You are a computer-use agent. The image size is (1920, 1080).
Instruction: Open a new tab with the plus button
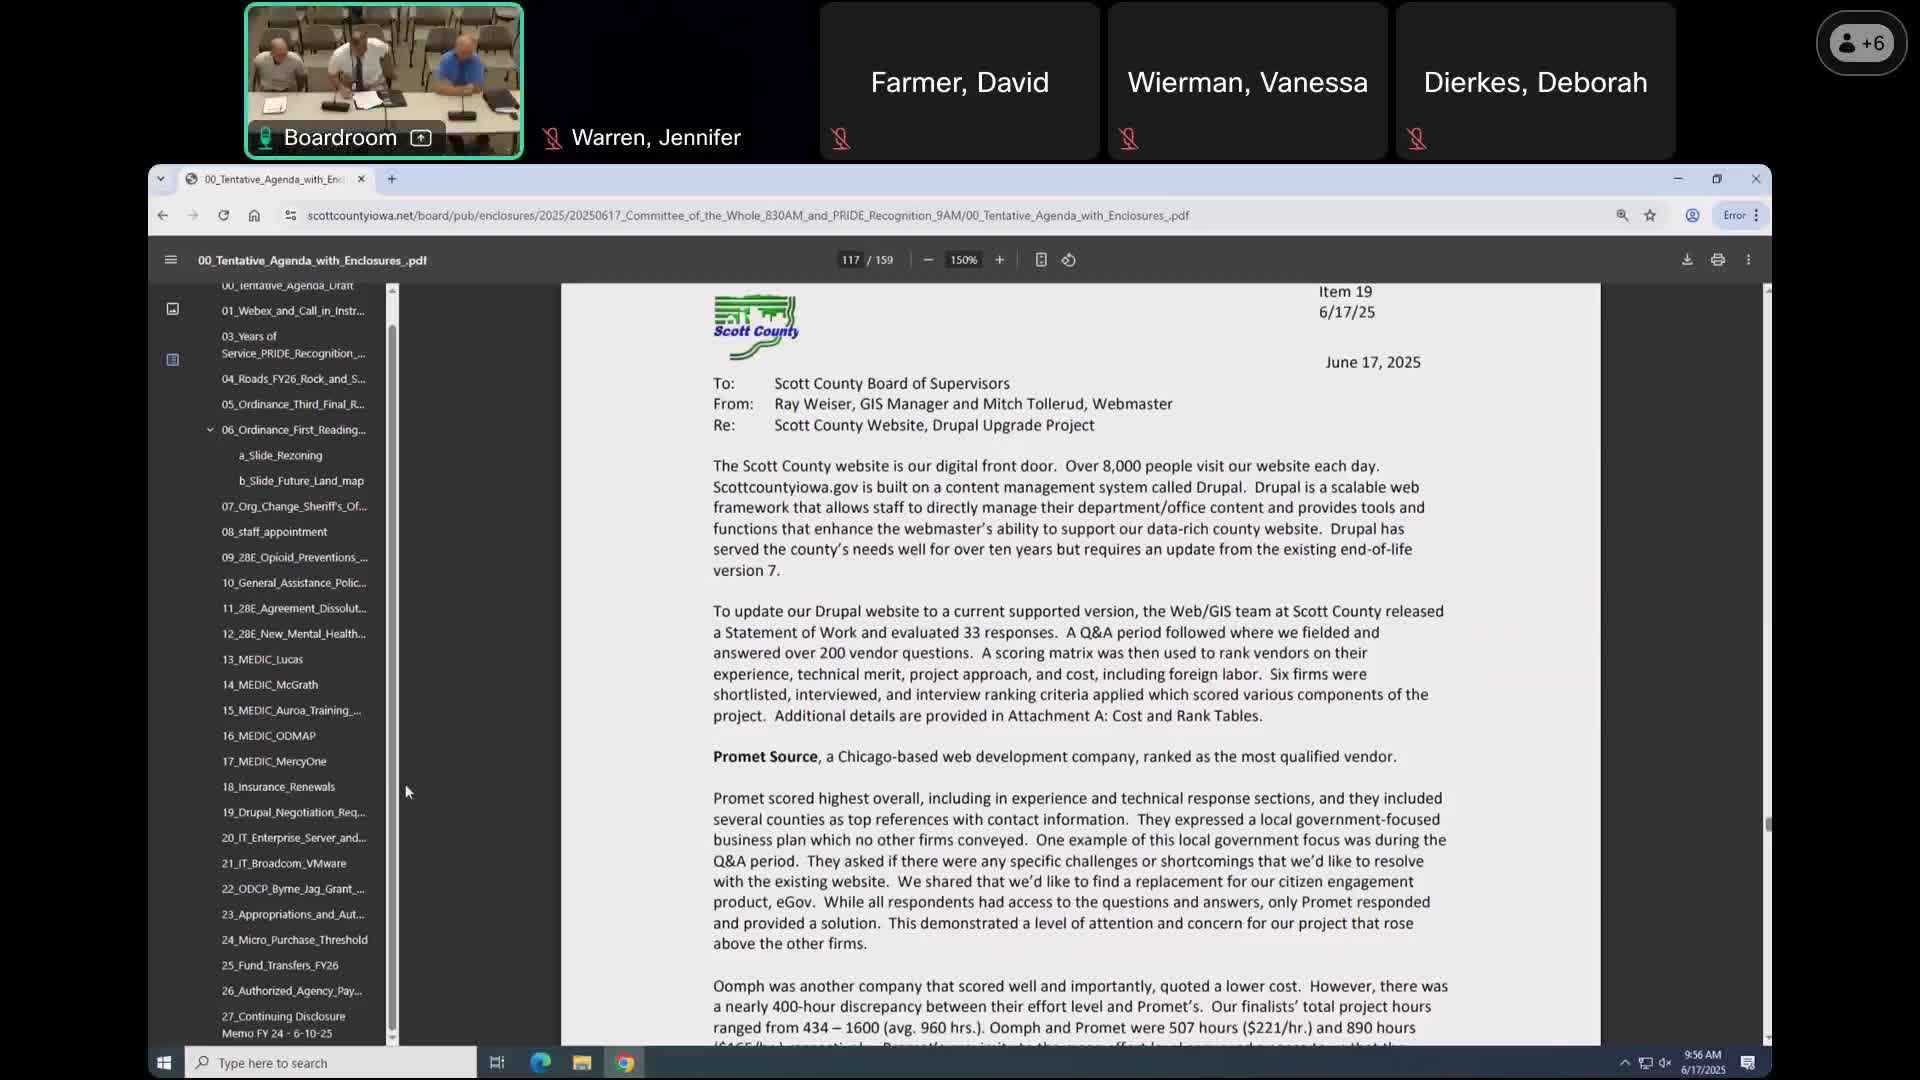391,179
